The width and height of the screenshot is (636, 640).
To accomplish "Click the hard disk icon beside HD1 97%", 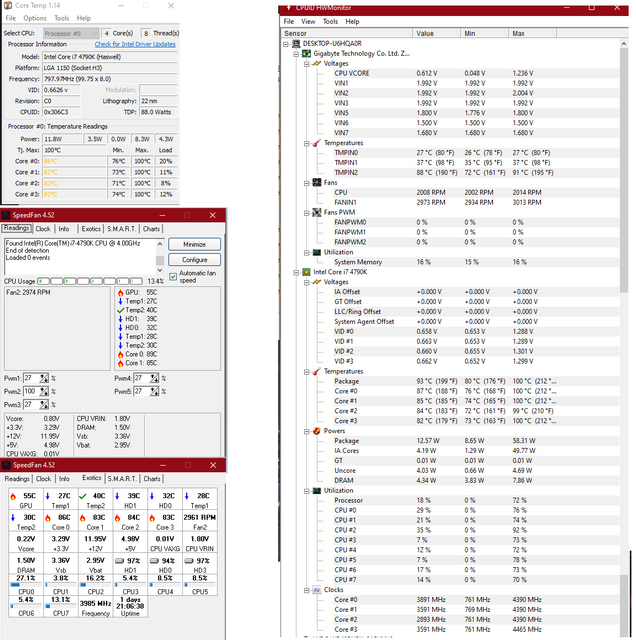I will [x=119, y=561].
